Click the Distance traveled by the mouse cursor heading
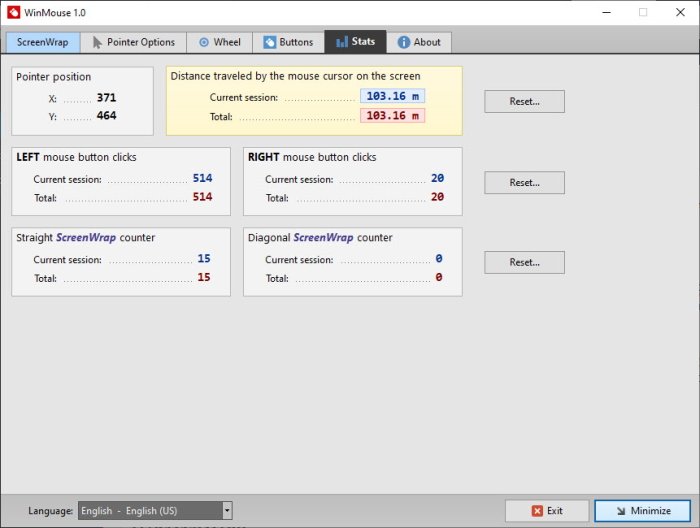Image resolution: width=700 pixels, height=528 pixels. (295, 76)
